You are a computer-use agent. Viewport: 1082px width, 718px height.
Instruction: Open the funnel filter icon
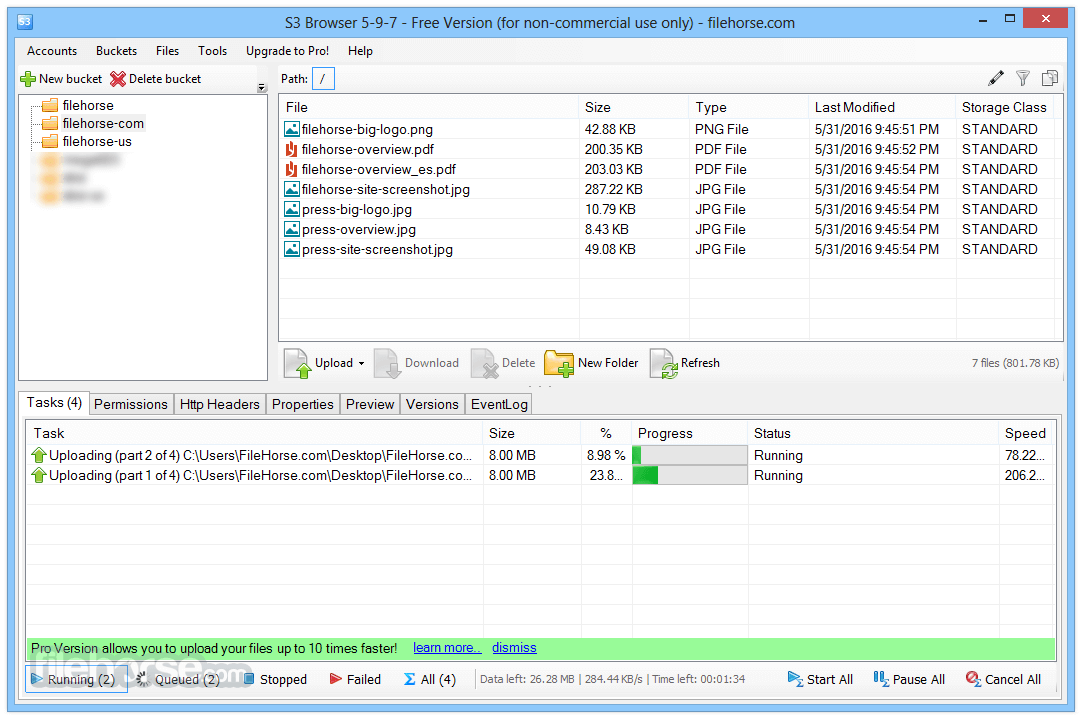tap(1023, 79)
